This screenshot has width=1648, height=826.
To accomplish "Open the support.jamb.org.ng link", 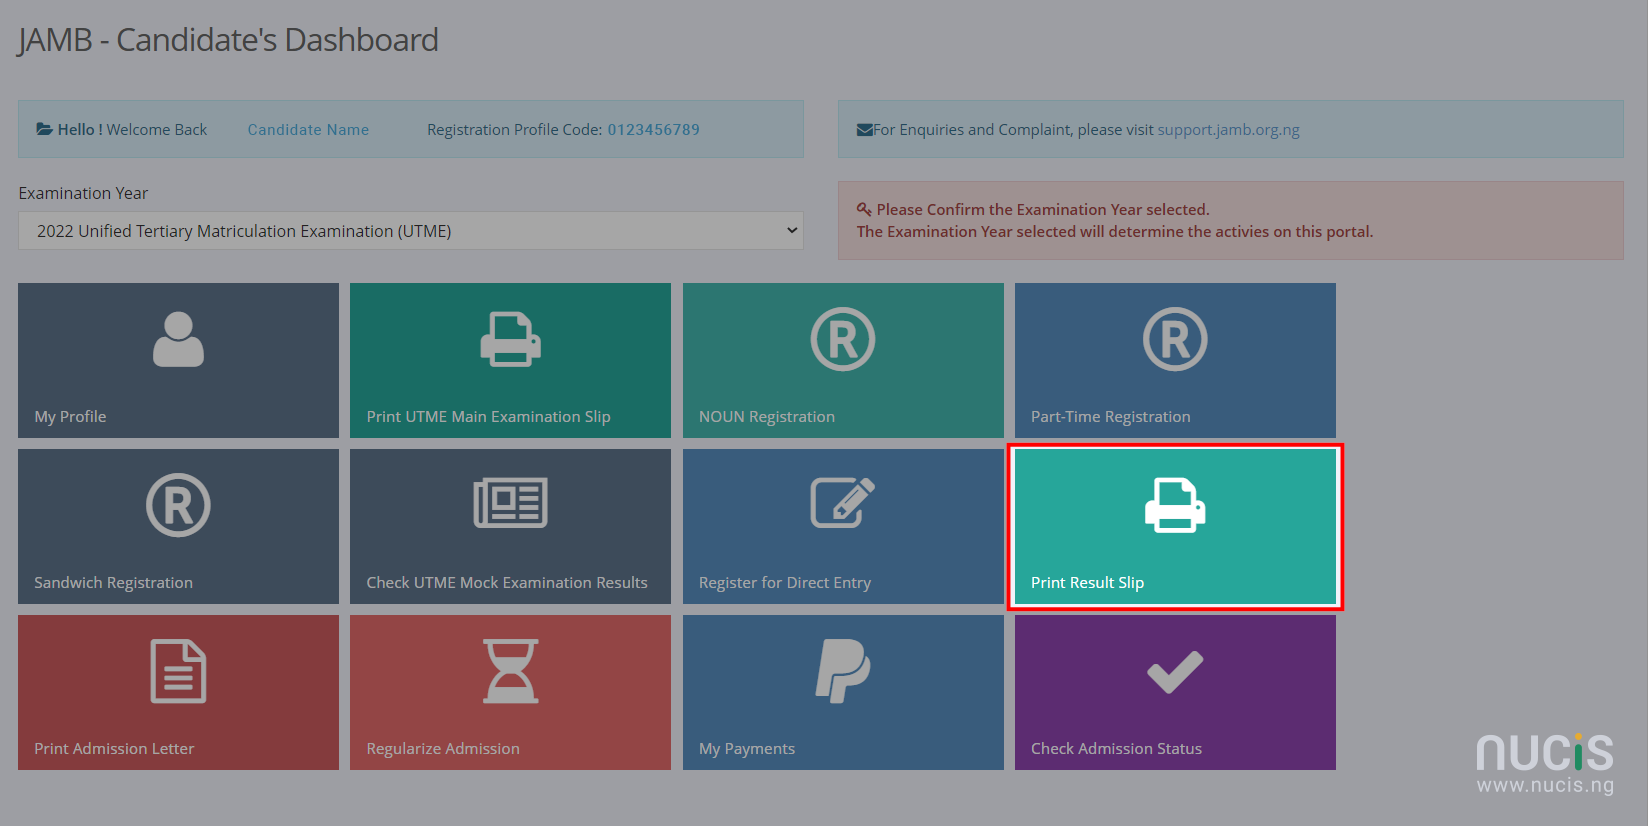I will pos(1228,130).
